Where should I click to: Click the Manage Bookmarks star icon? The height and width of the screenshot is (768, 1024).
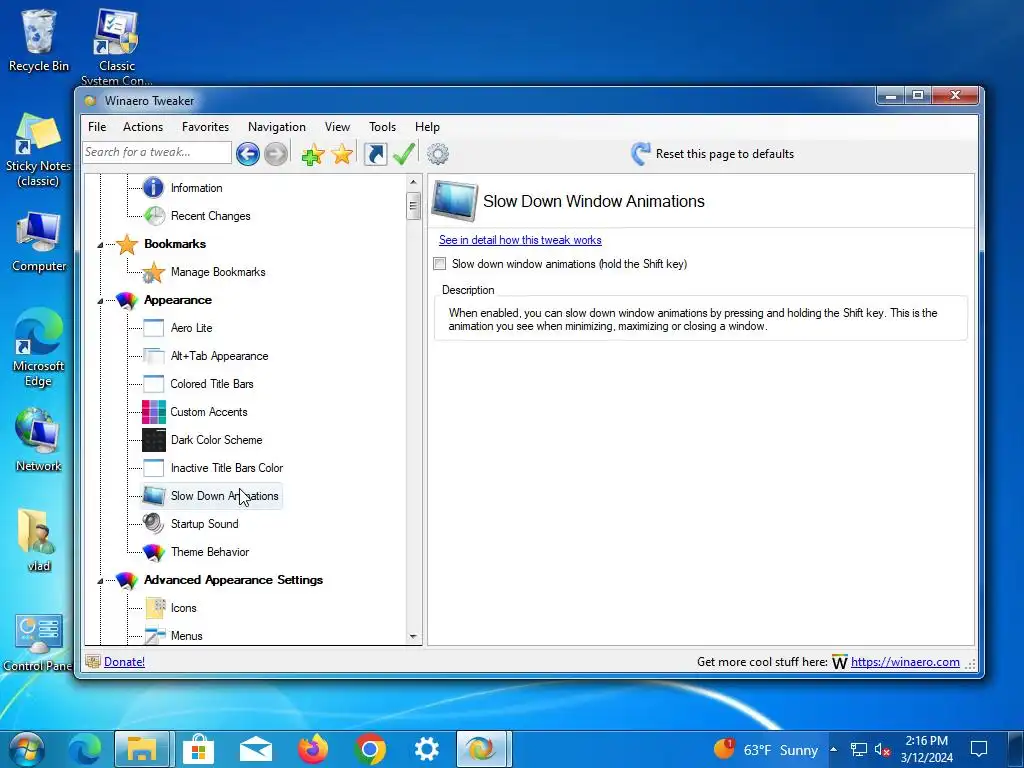(x=153, y=272)
